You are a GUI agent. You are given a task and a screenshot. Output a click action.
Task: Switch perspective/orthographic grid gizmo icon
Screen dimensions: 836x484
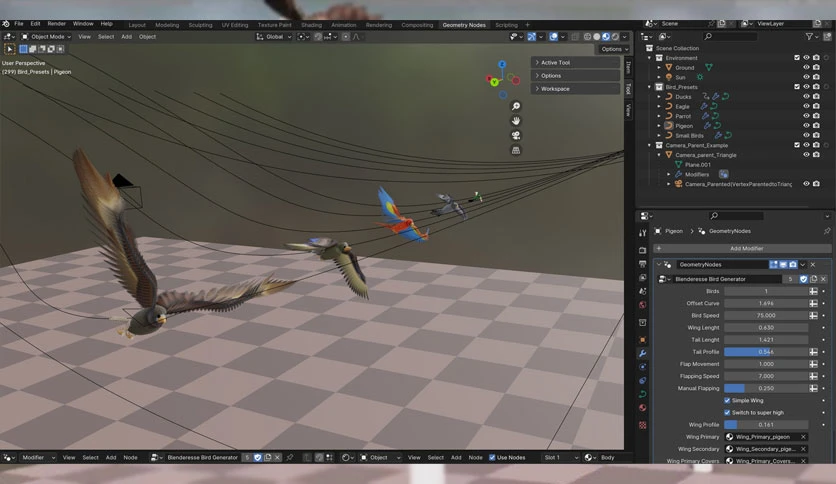tap(516, 150)
